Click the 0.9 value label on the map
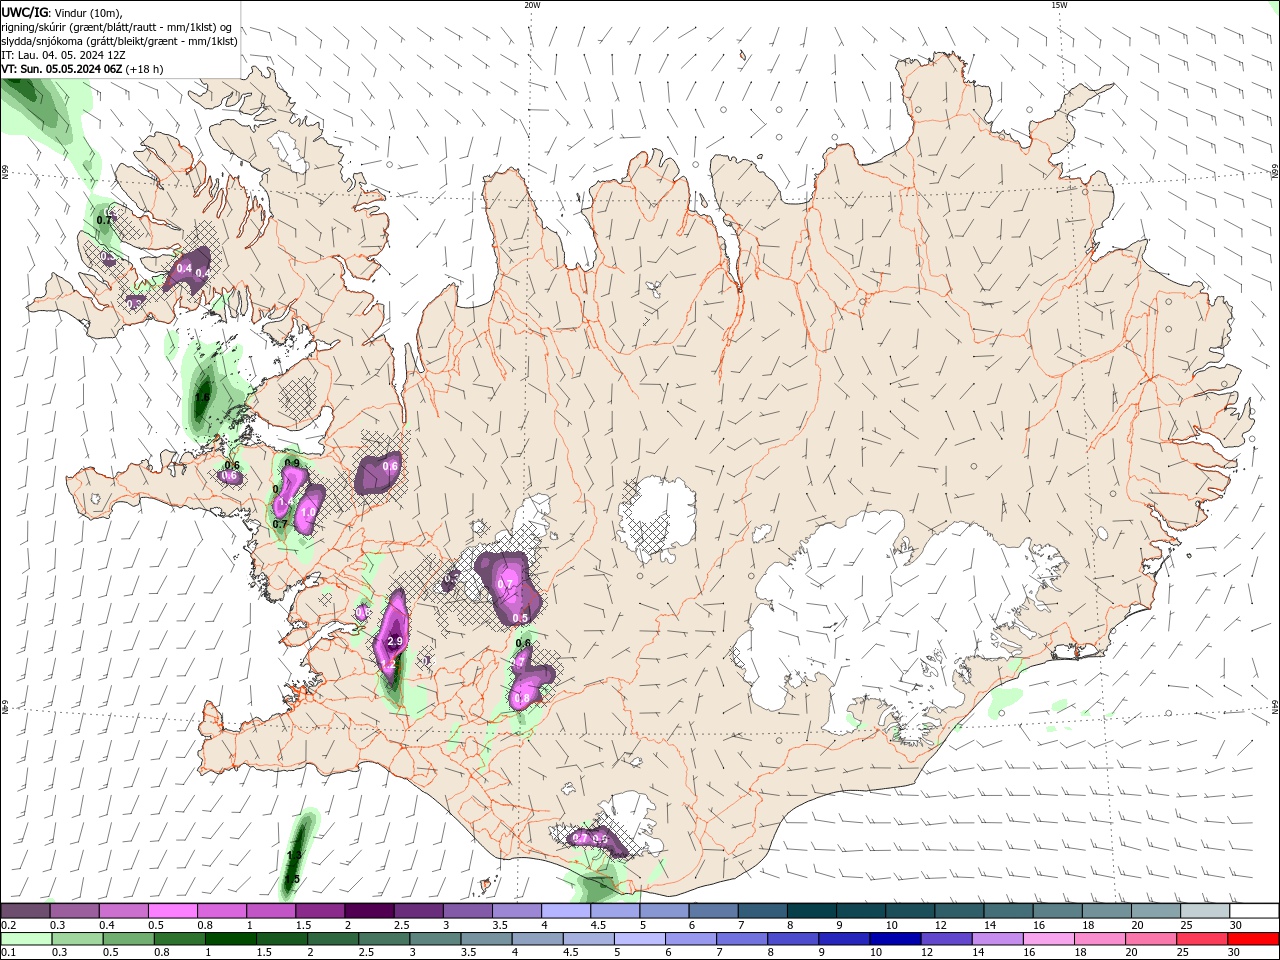Image resolution: width=1280 pixels, height=960 pixels. click(292, 463)
